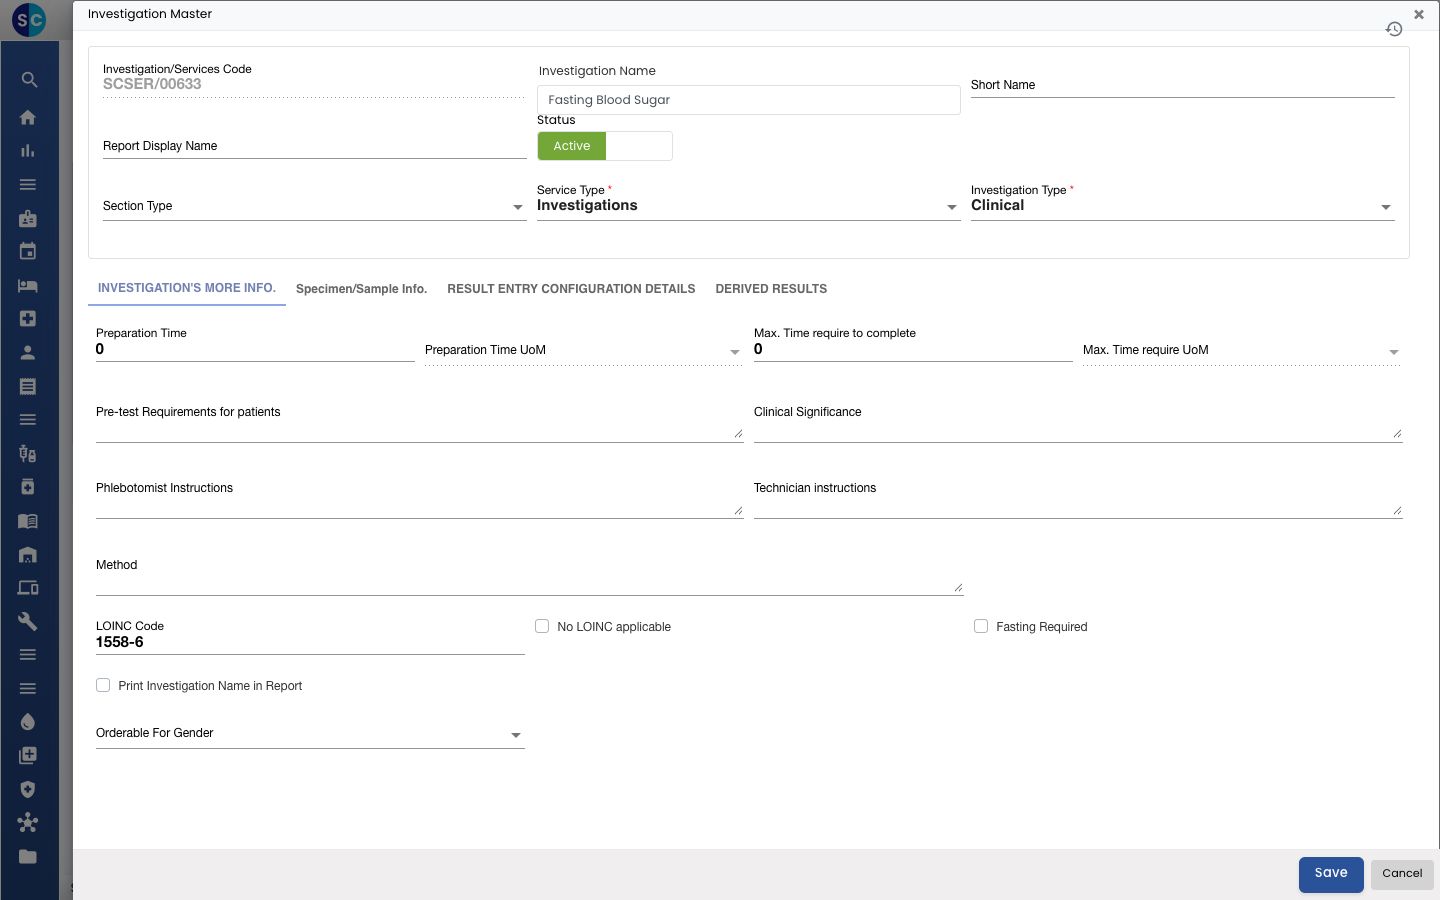Expand Preparation Time UoM dropdown
Viewport: 1440px width, 900px height.
[583, 351]
